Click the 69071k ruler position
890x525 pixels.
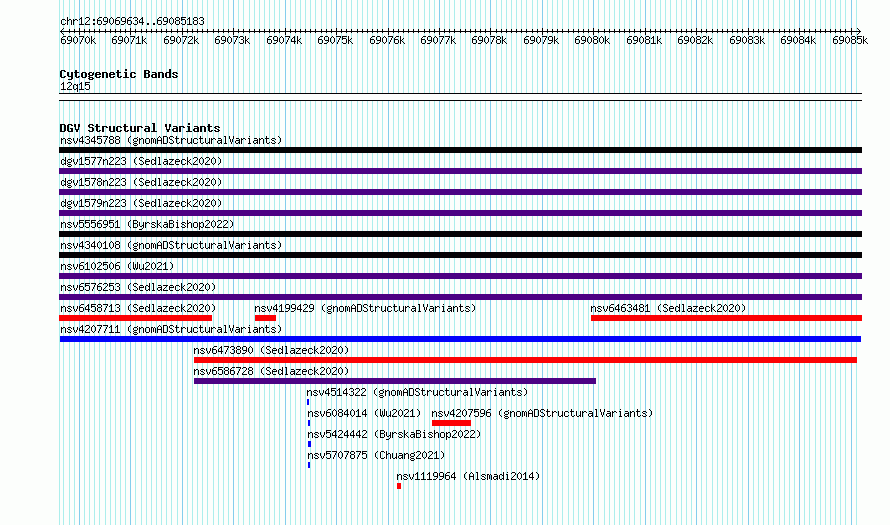(x=129, y=40)
